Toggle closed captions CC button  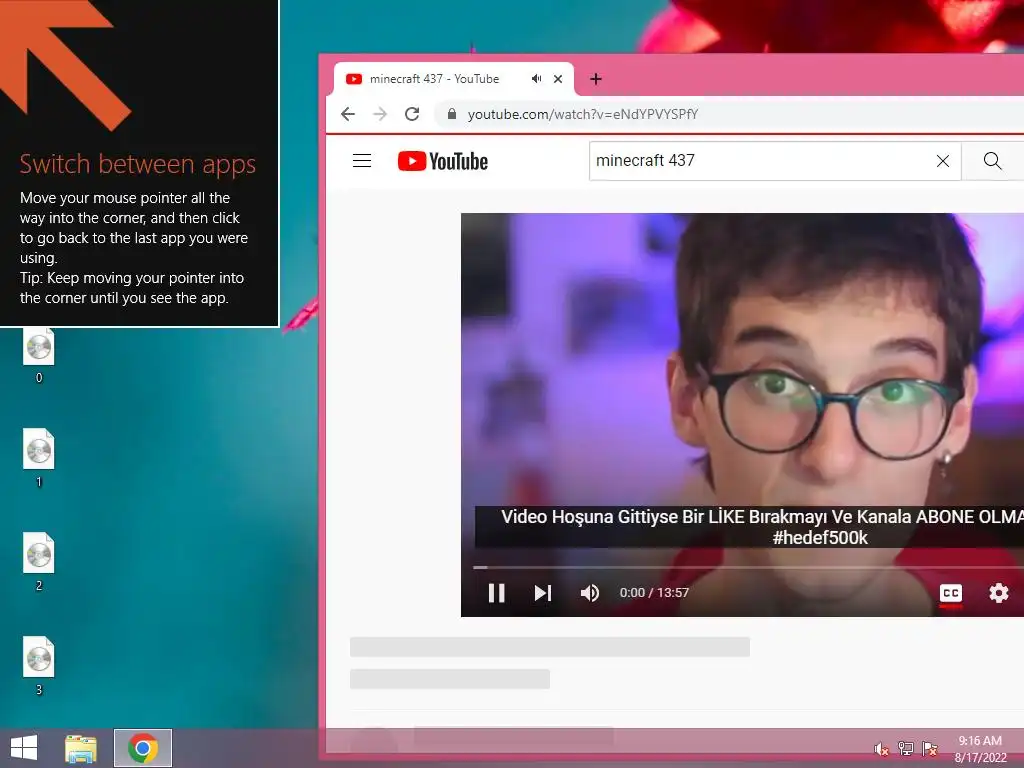tap(950, 593)
